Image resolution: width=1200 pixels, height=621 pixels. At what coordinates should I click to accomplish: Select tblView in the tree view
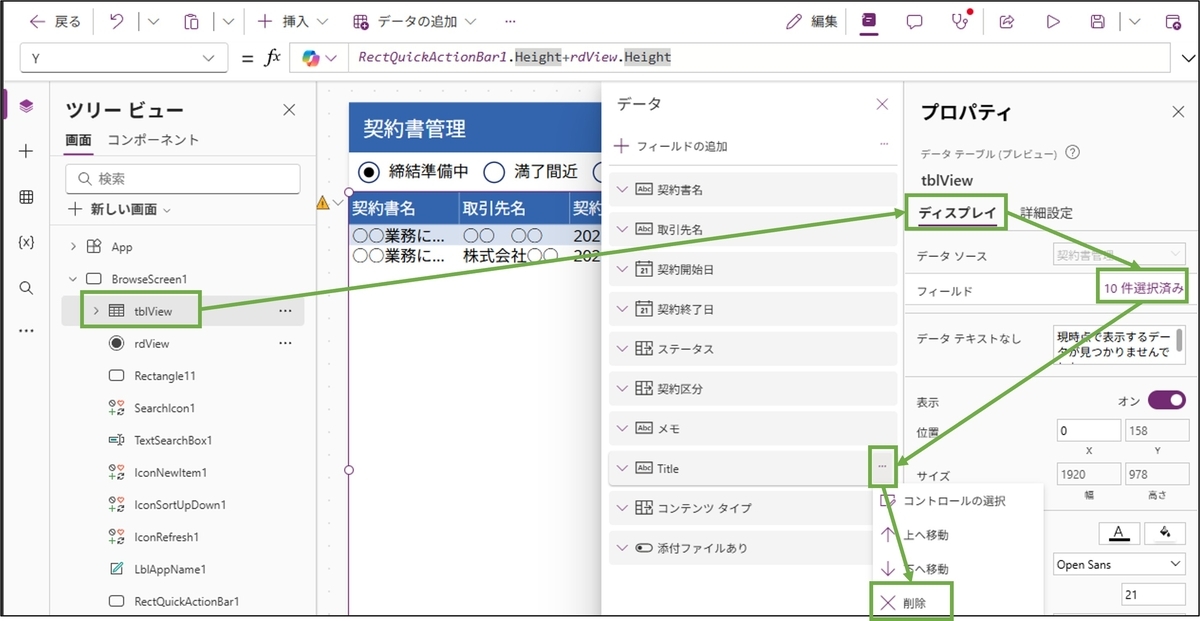click(153, 311)
